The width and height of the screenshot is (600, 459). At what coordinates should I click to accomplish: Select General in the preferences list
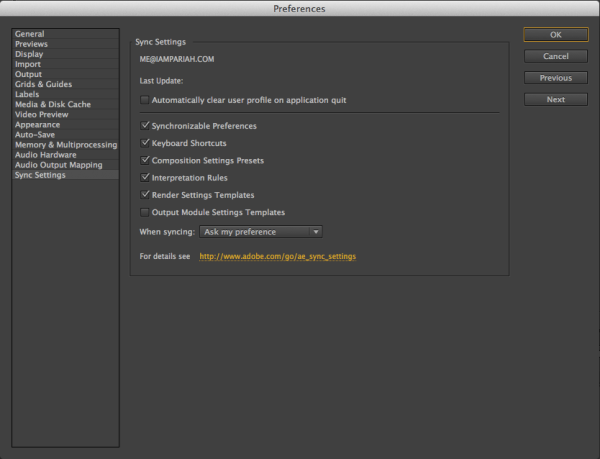click(x=29, y=35)
